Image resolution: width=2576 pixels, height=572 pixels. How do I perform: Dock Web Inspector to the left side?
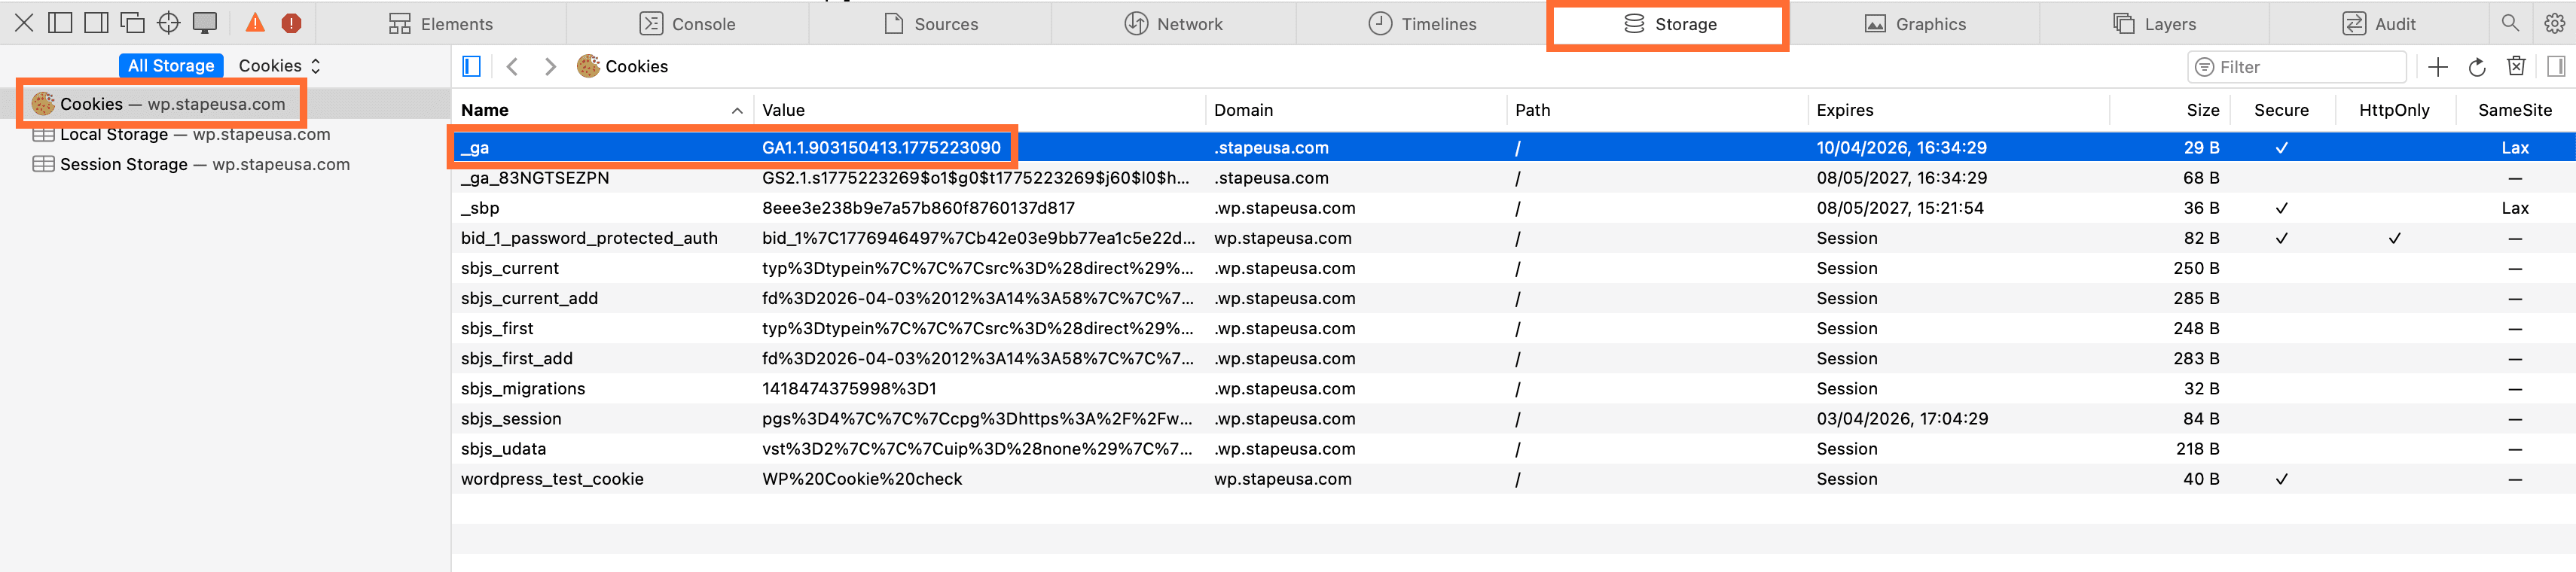pos(60,23)
